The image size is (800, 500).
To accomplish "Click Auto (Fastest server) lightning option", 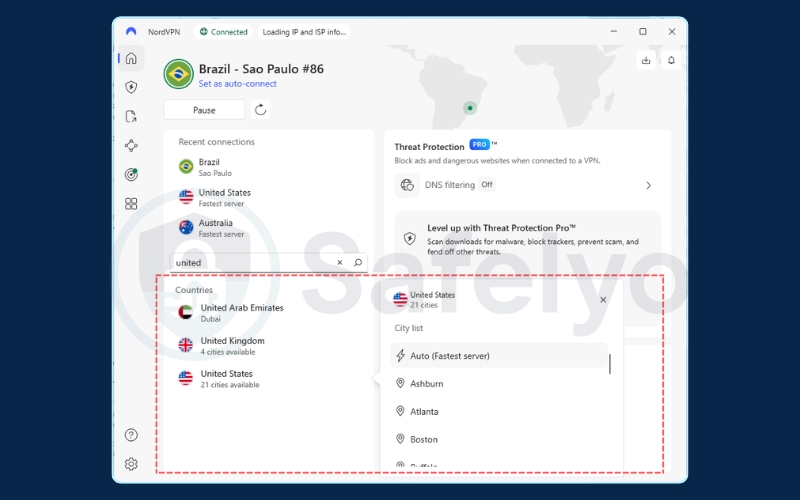I will (499, 356).
